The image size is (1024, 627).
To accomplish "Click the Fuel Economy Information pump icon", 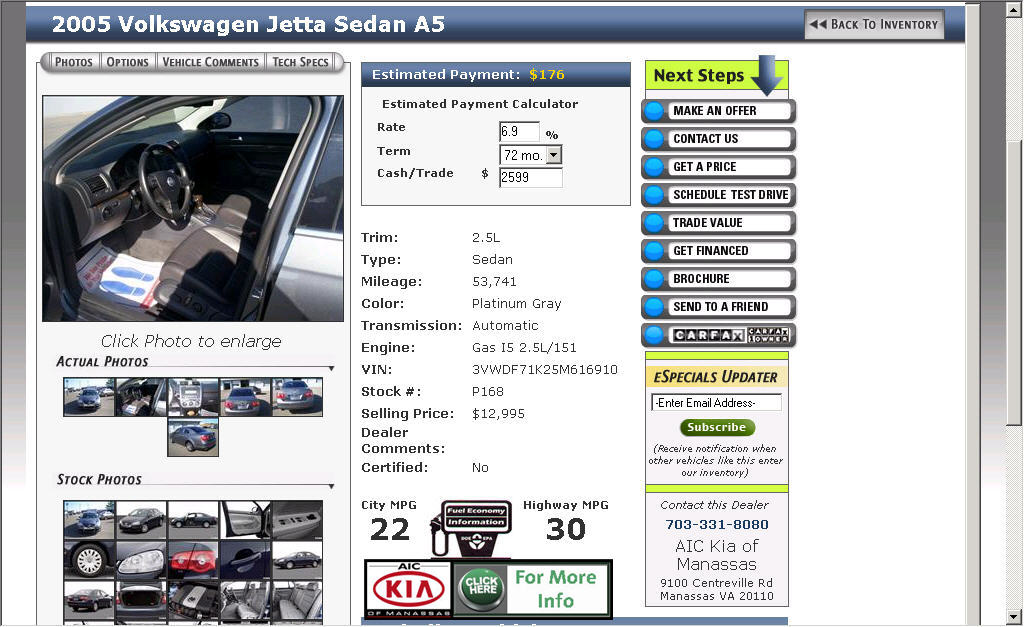I will click(472, 528).
